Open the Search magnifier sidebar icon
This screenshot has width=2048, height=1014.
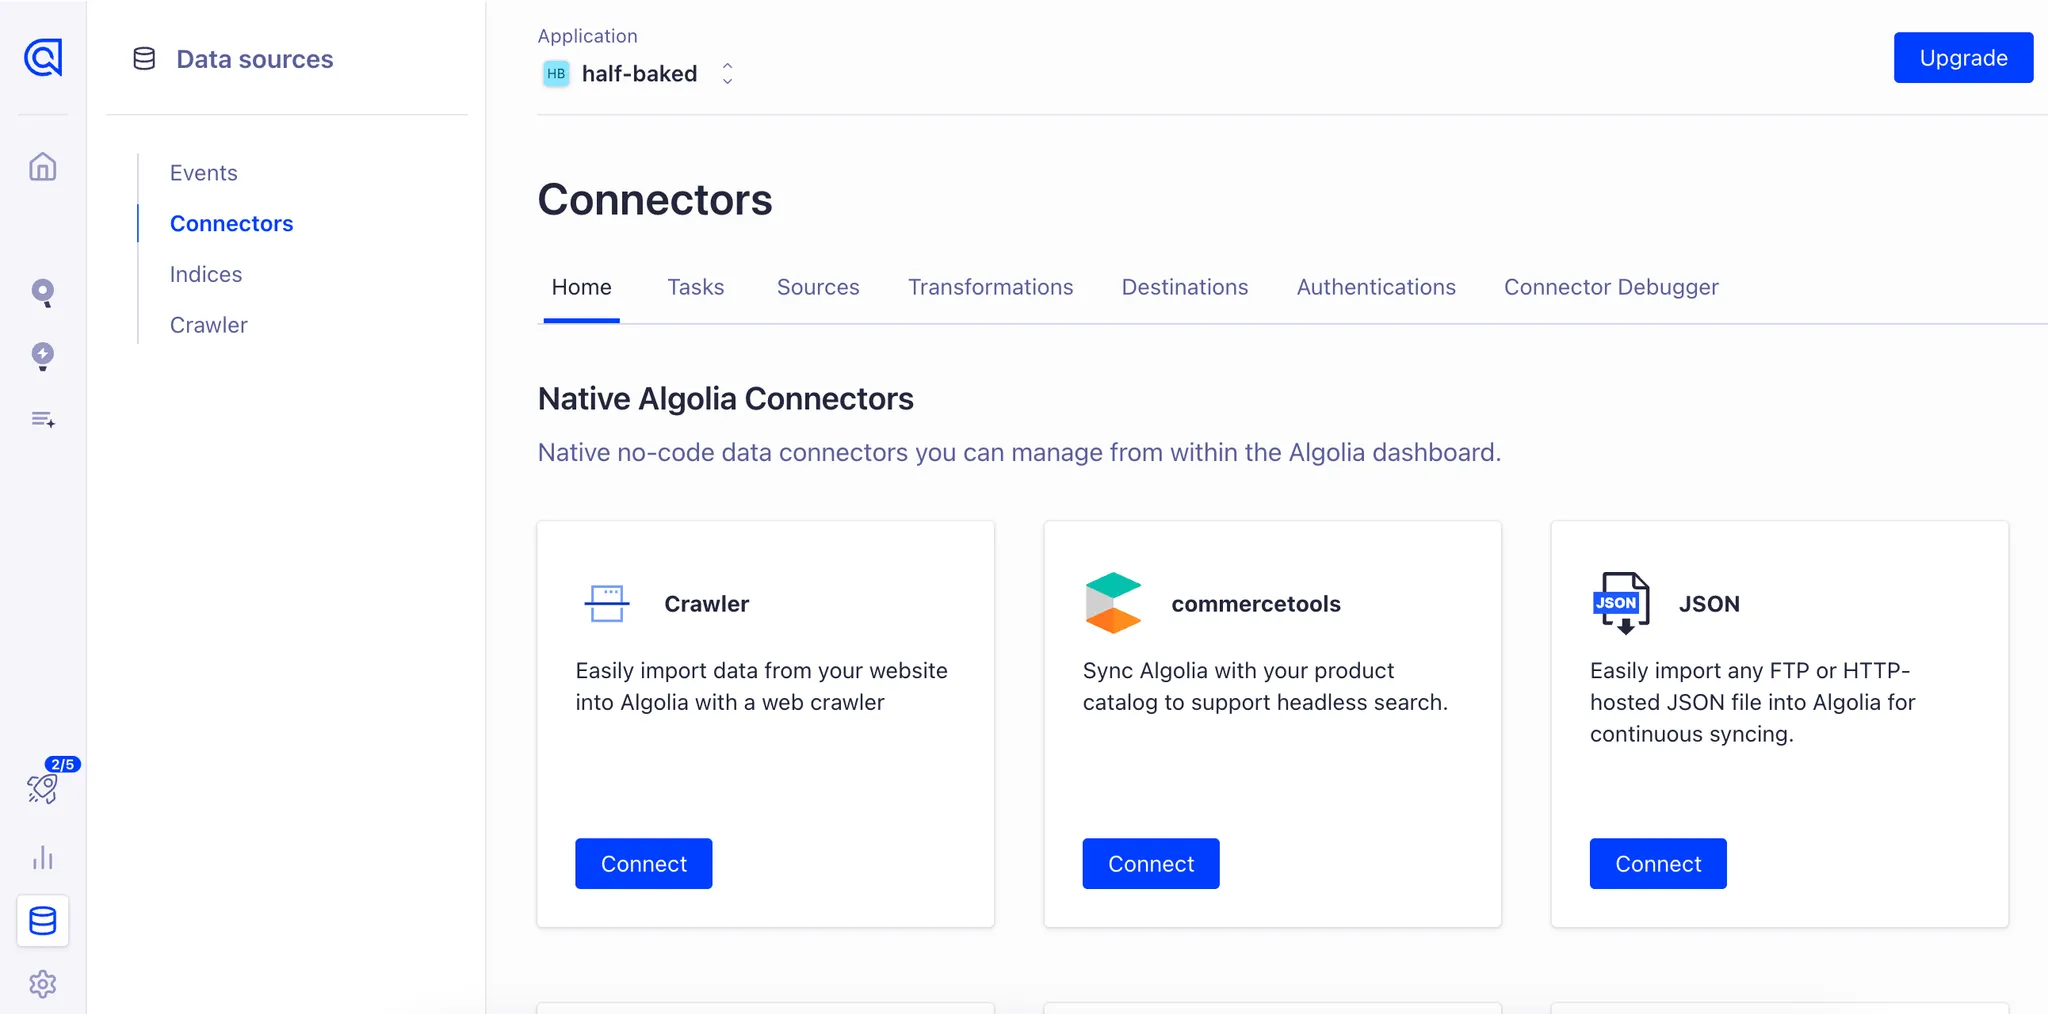(43, 292)
